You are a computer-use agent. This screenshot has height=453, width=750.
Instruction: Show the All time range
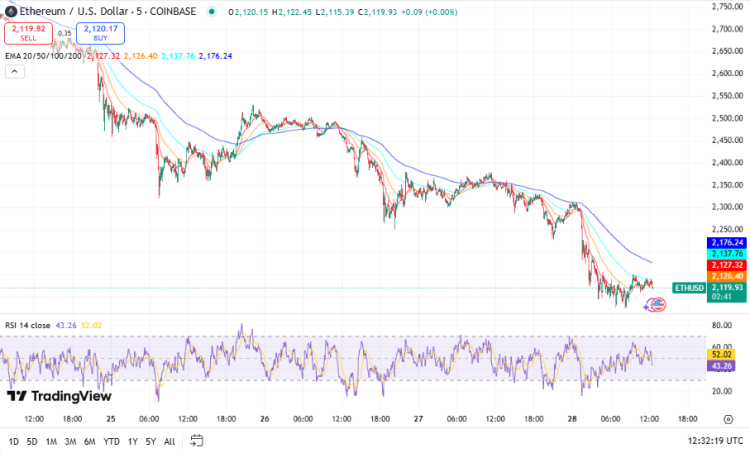pos(169,440)
